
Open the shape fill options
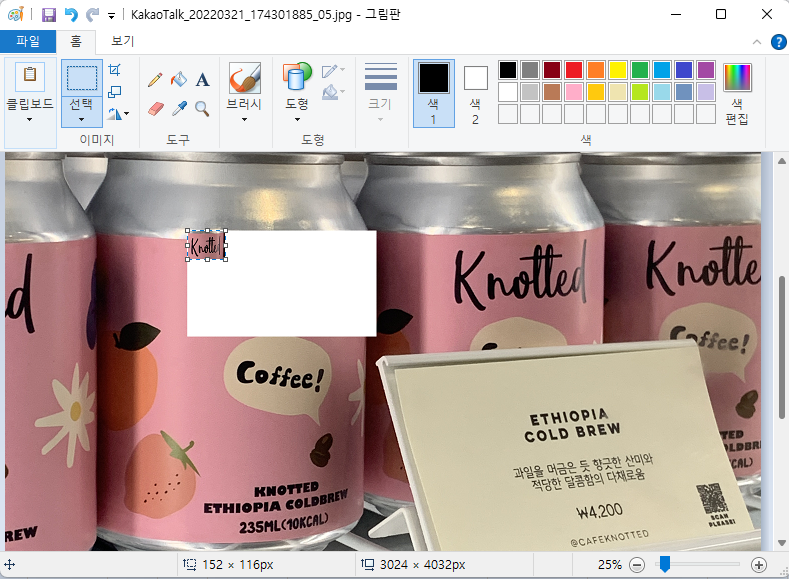tap(333, 92)
